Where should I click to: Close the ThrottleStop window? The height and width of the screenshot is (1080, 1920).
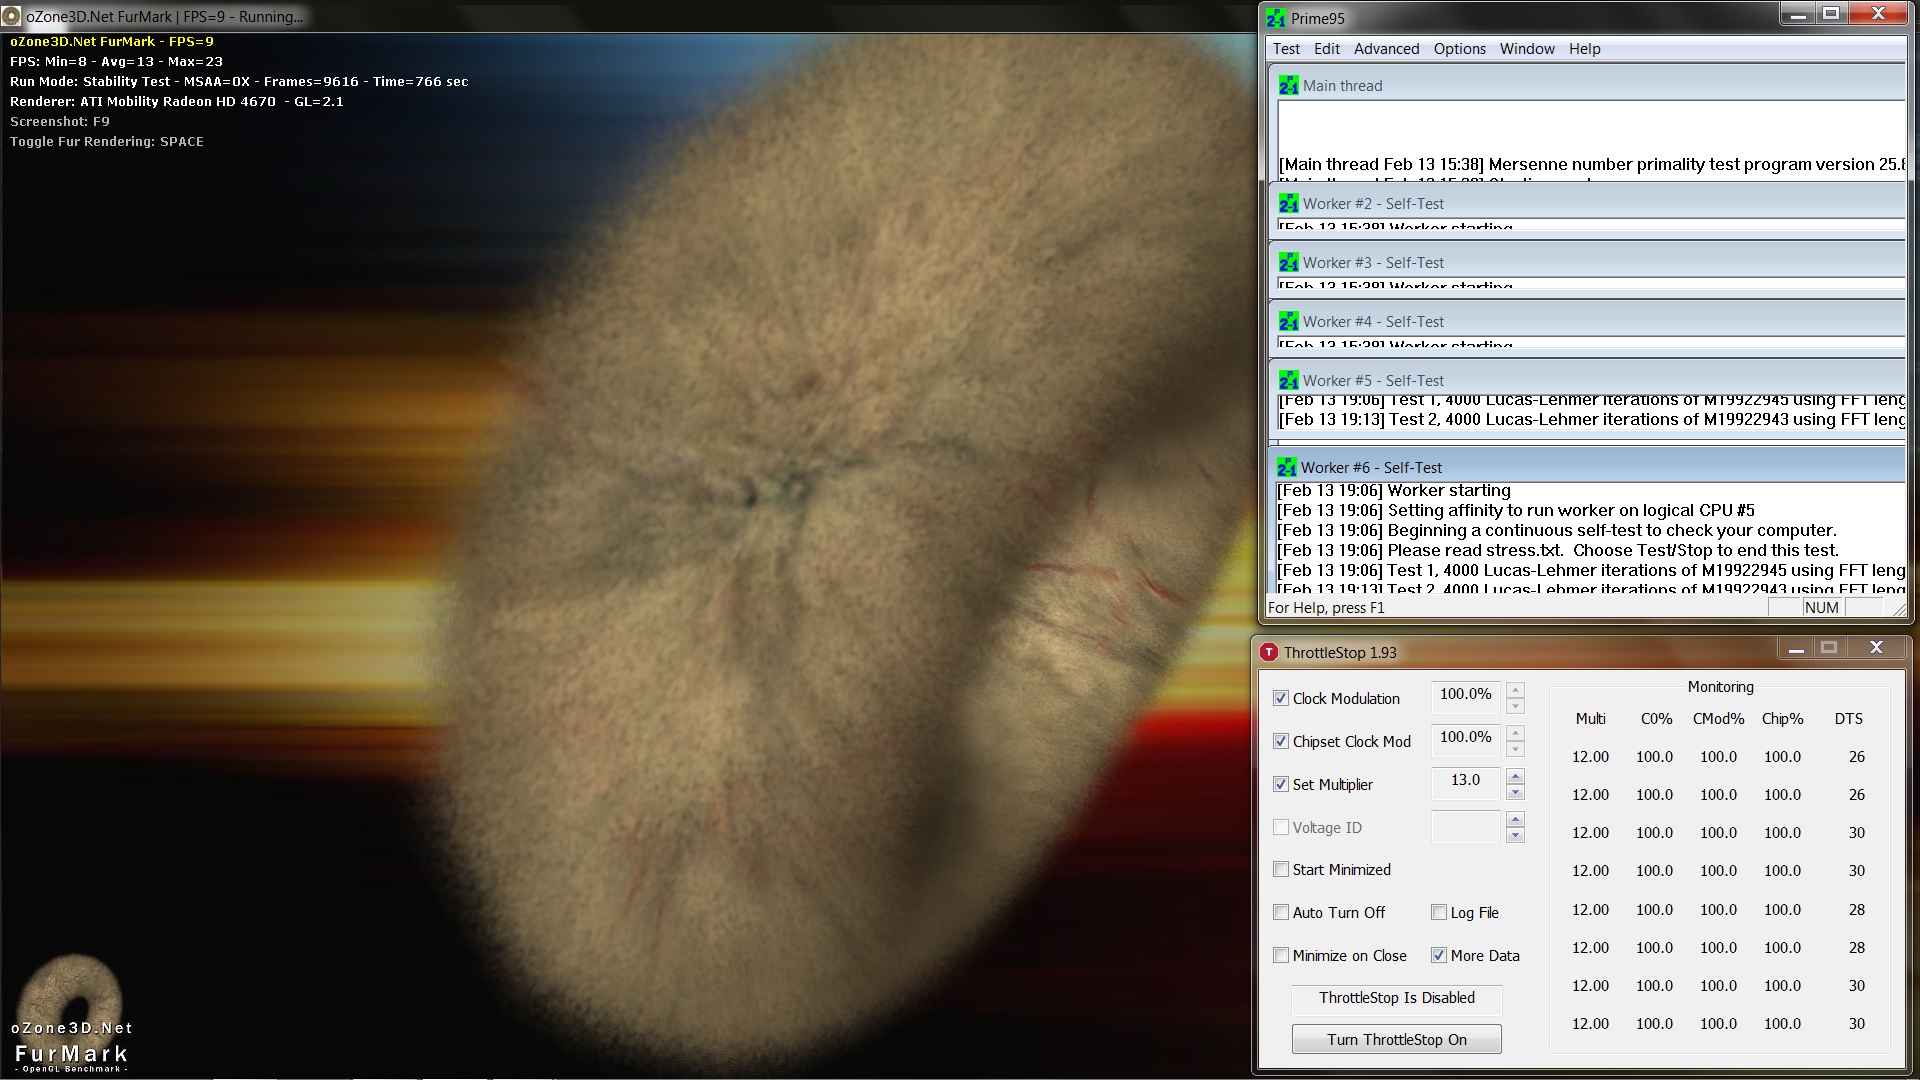click(x=1876, y=649)
